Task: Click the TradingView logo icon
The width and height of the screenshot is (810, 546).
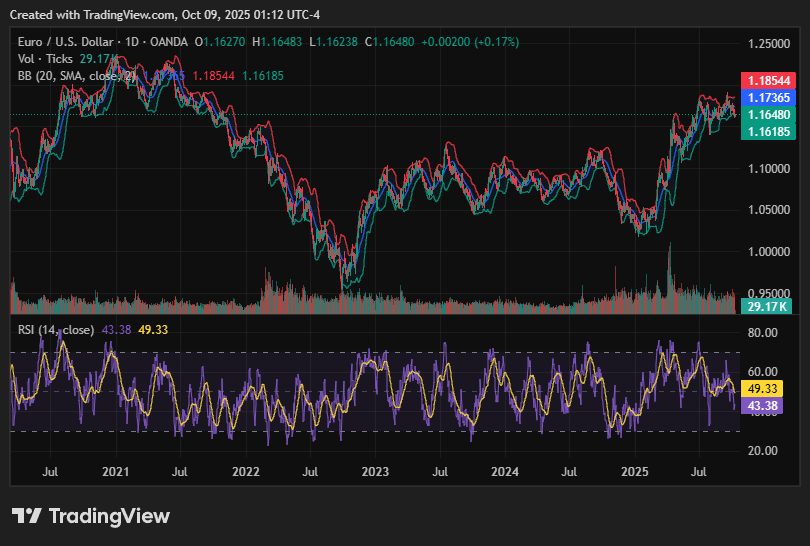Action: coord(26,516)
